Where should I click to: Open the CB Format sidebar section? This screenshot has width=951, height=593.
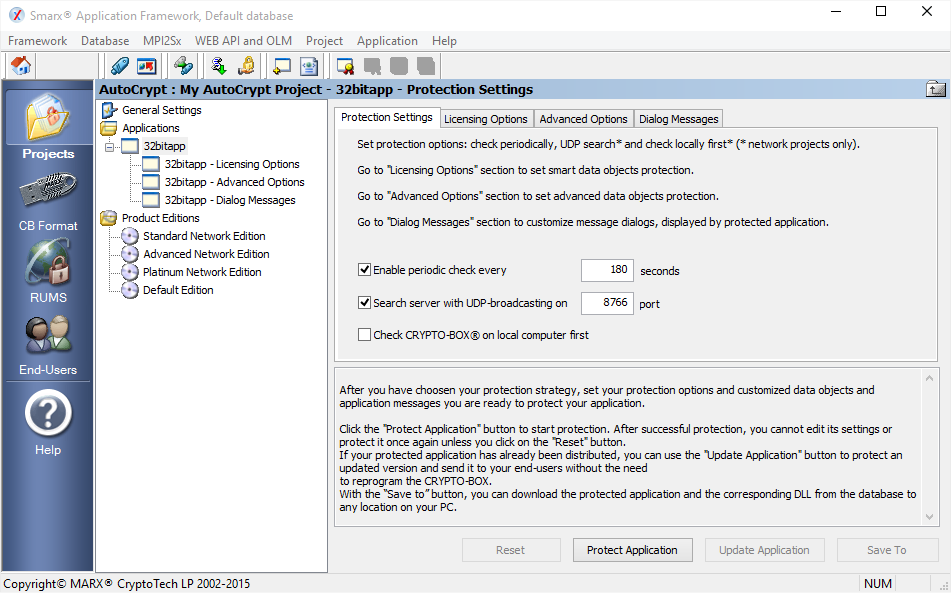48,203
